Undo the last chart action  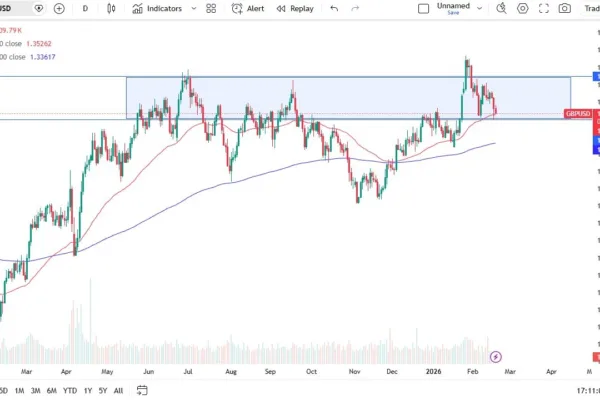(334, 8)
